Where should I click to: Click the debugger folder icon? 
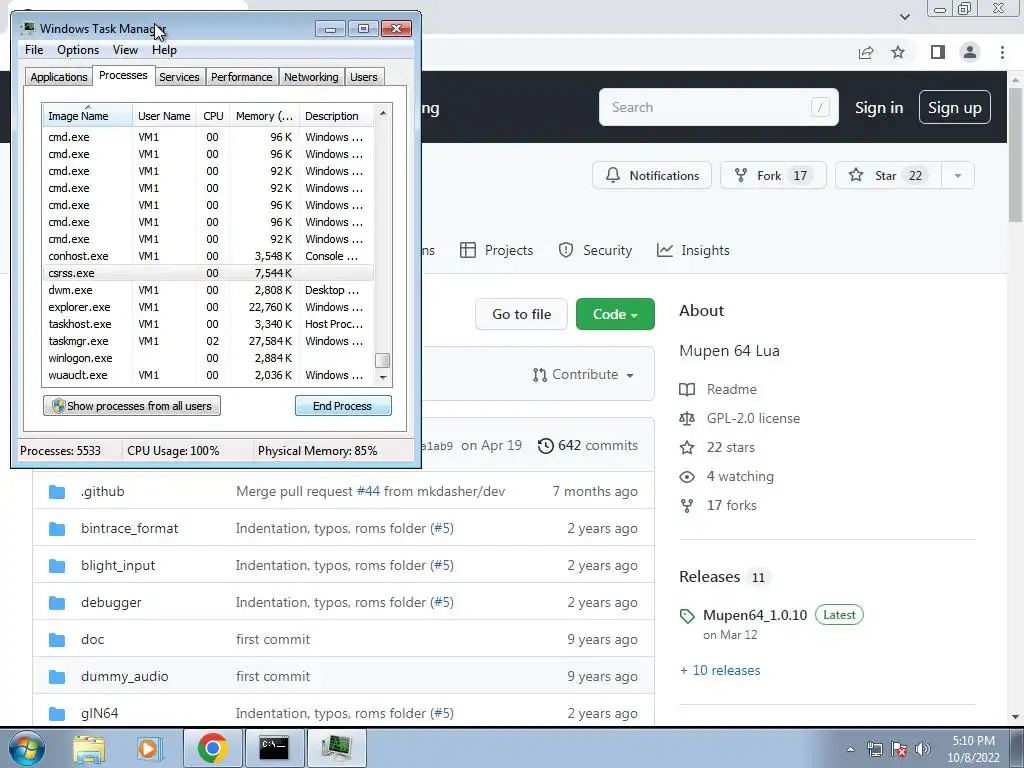57,602
